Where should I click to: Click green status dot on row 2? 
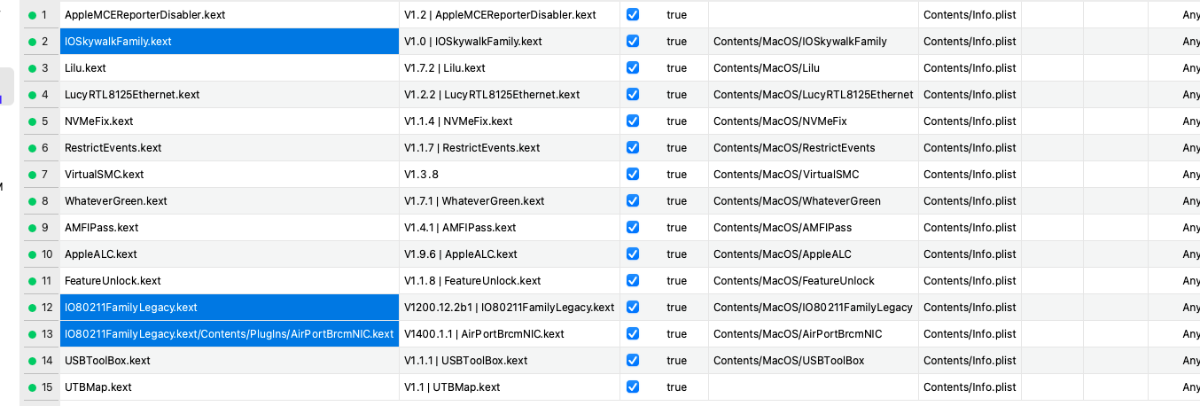click(x=33, y=42)
